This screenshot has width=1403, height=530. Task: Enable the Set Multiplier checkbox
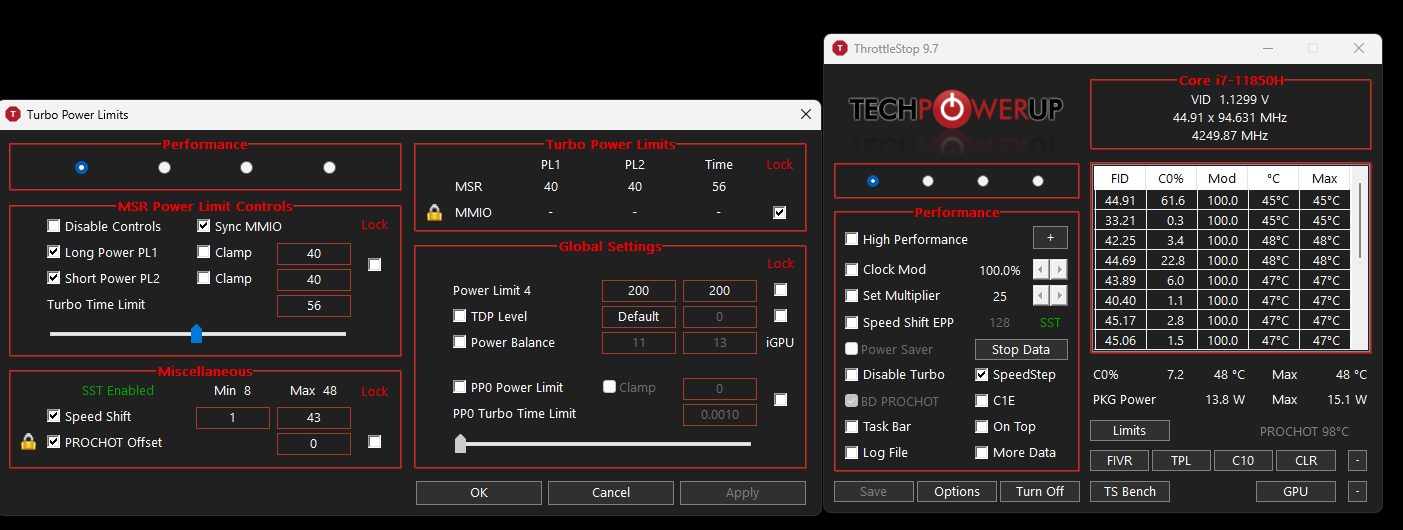point(852,295)
